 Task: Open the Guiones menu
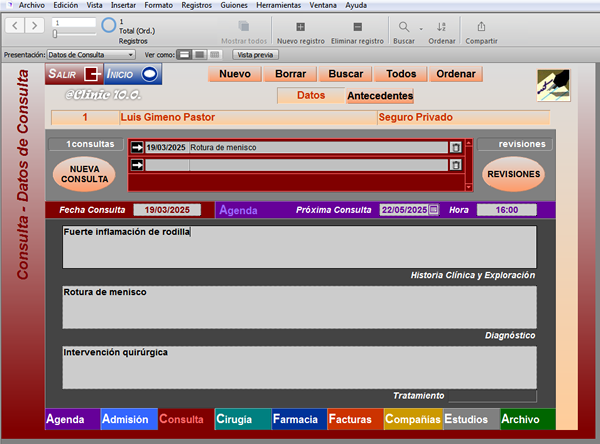[233, 5]
